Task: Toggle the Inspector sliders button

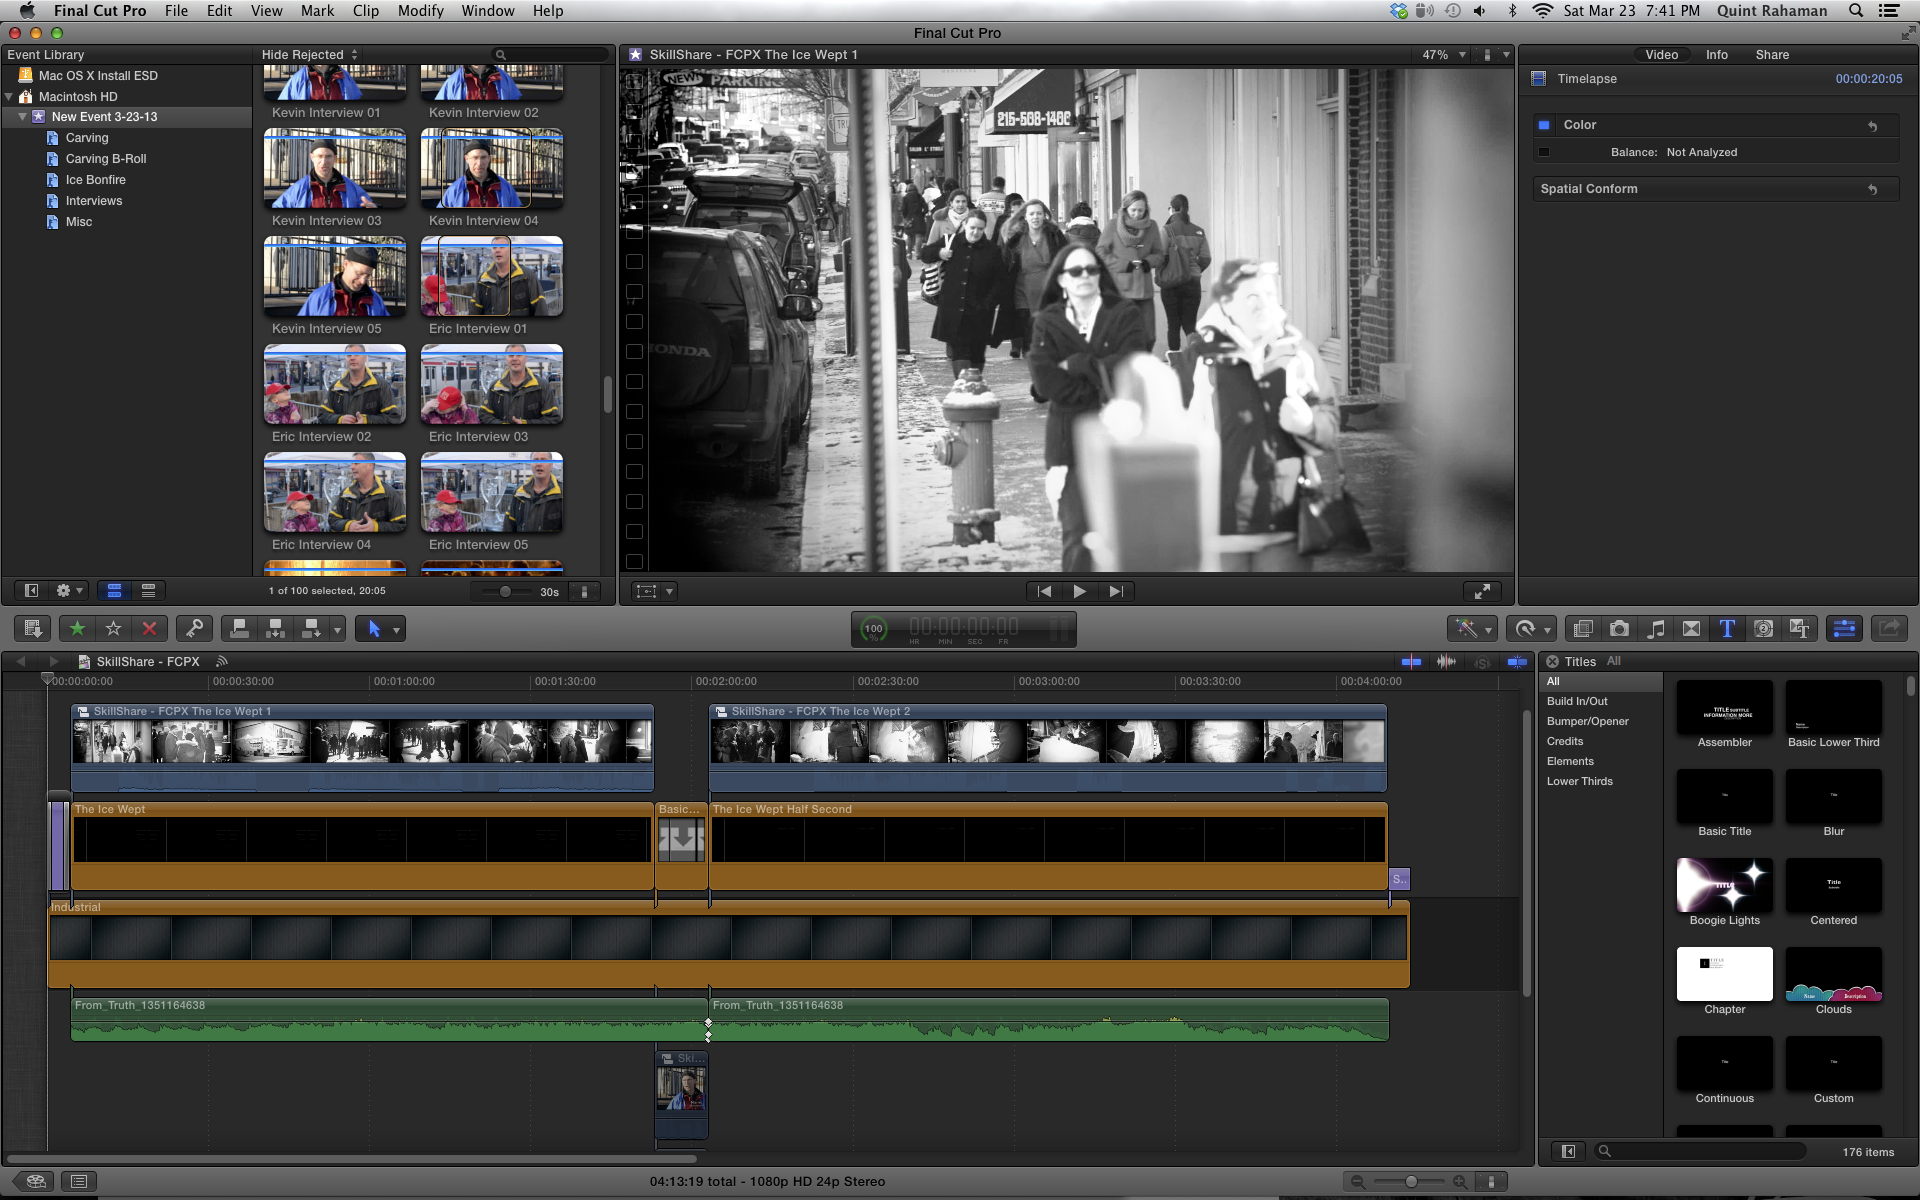Action: [1843, 628]
